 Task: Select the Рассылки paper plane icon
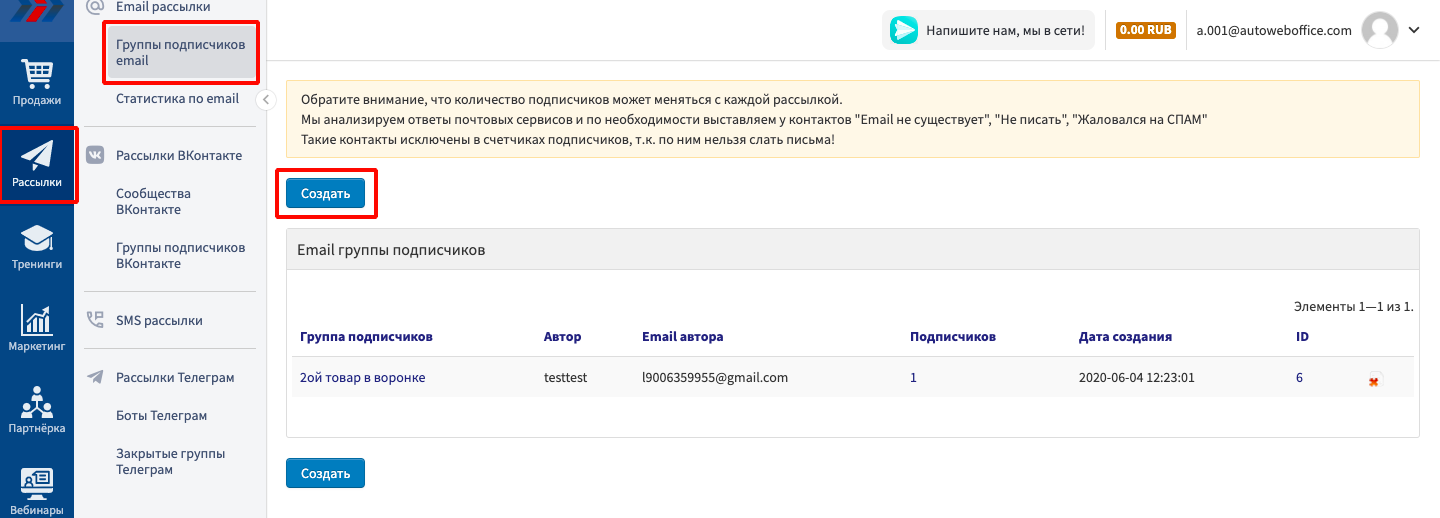point(37,164)
